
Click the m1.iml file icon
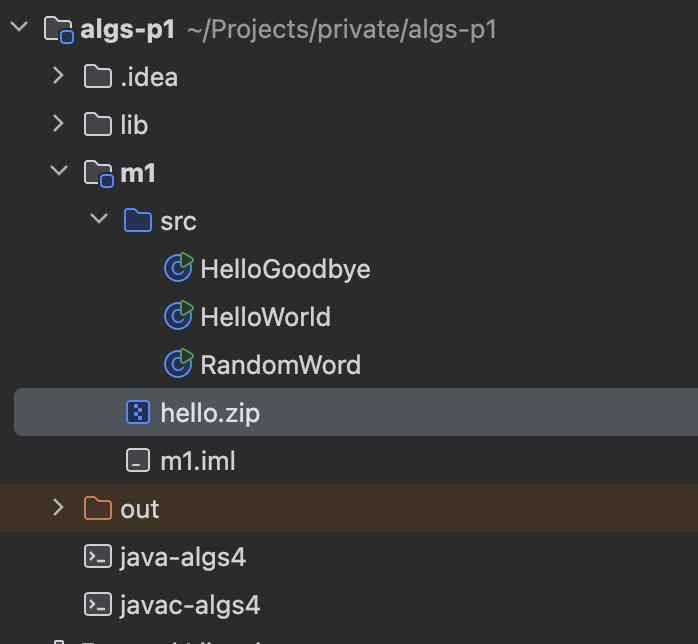pos(138,460)
